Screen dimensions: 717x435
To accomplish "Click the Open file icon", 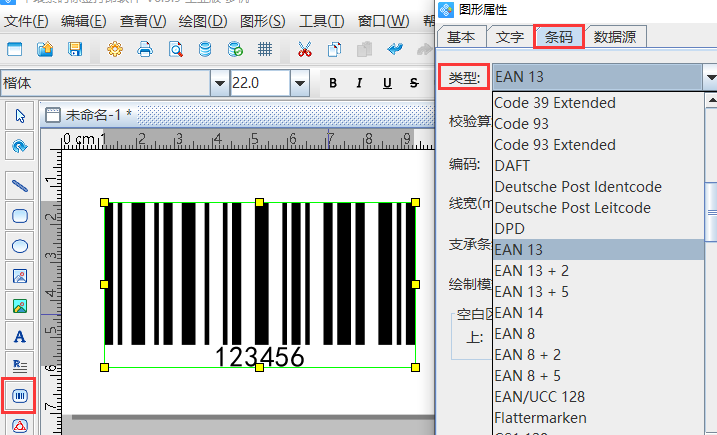I will click(45, 49).
